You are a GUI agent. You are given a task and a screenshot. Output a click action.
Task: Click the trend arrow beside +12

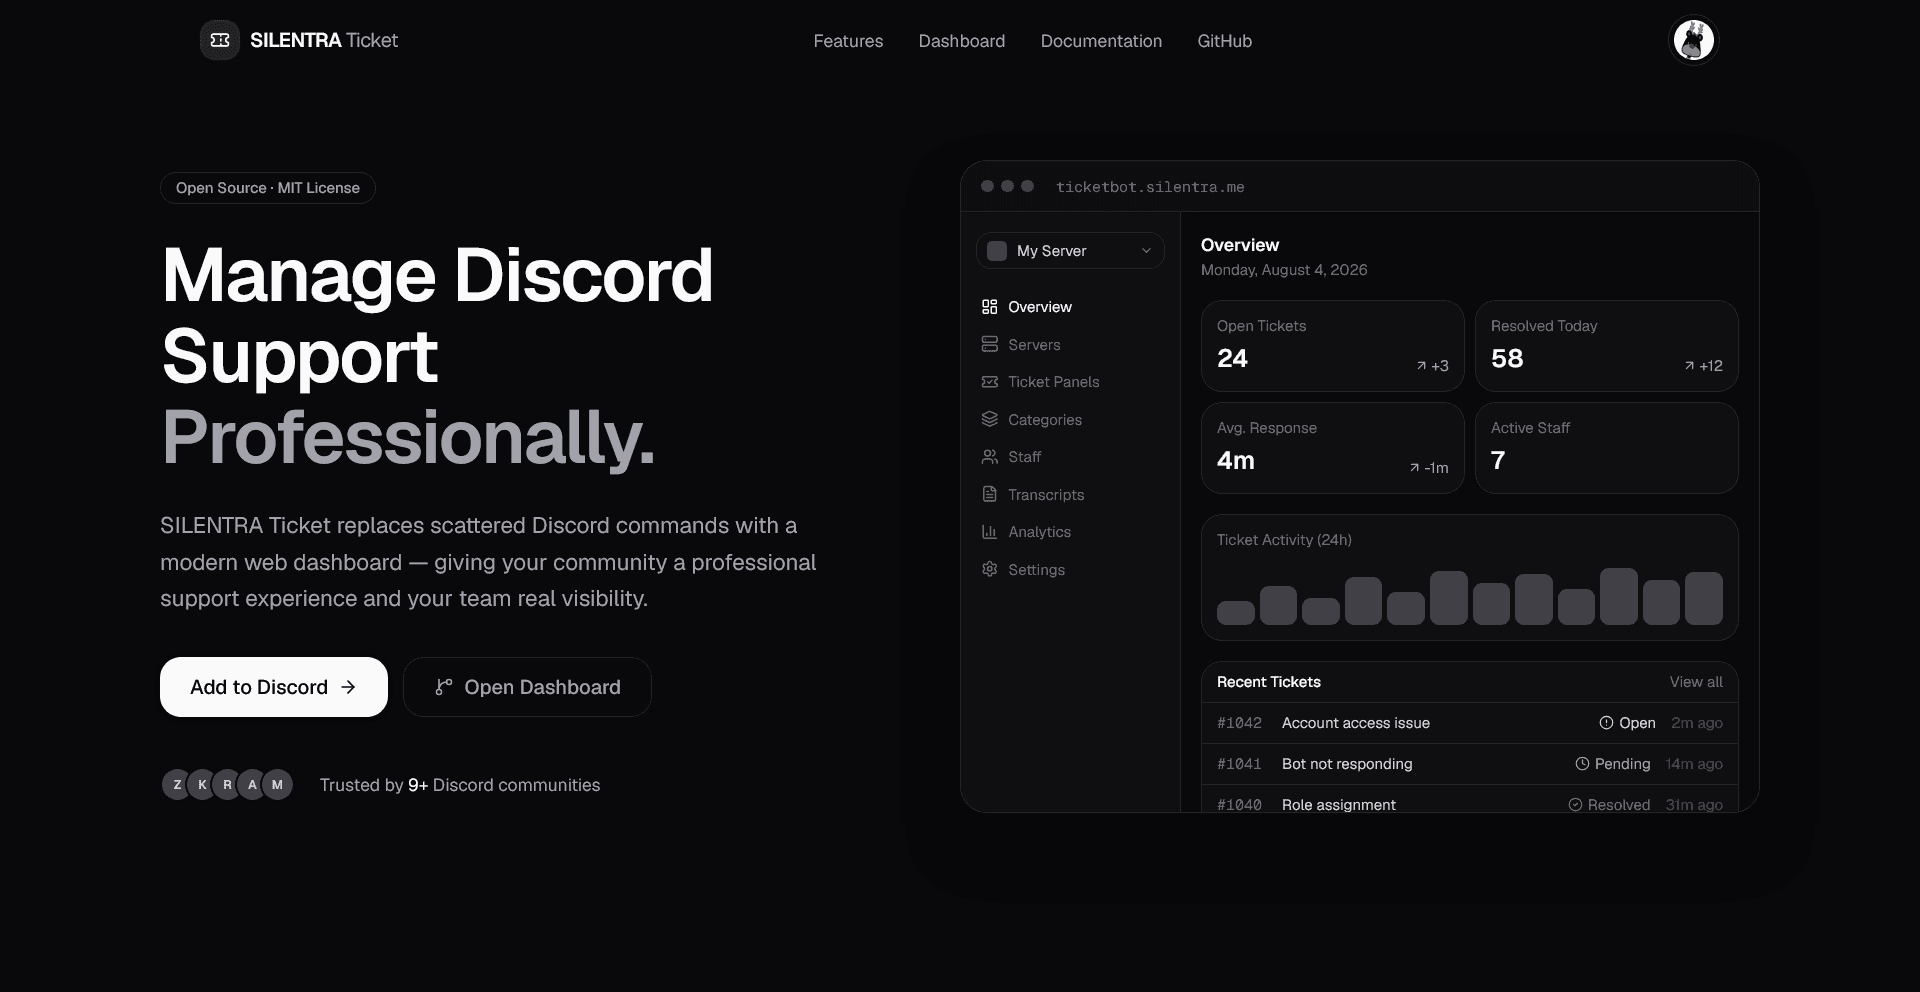pos(1689,366)
